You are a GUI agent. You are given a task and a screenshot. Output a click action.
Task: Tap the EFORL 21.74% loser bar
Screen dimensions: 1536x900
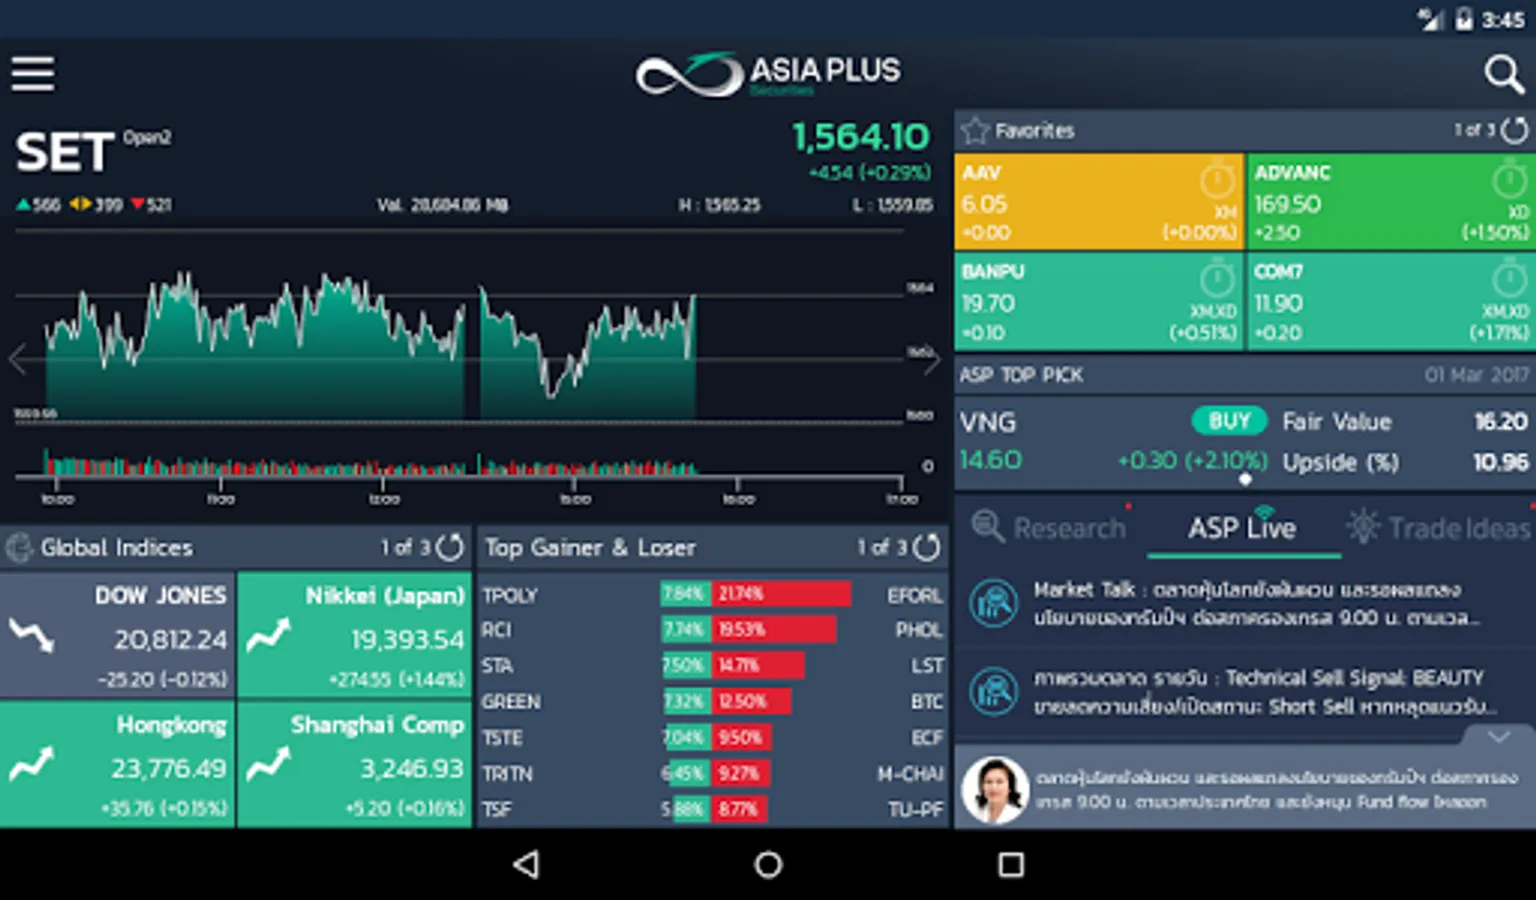point(782,594)
